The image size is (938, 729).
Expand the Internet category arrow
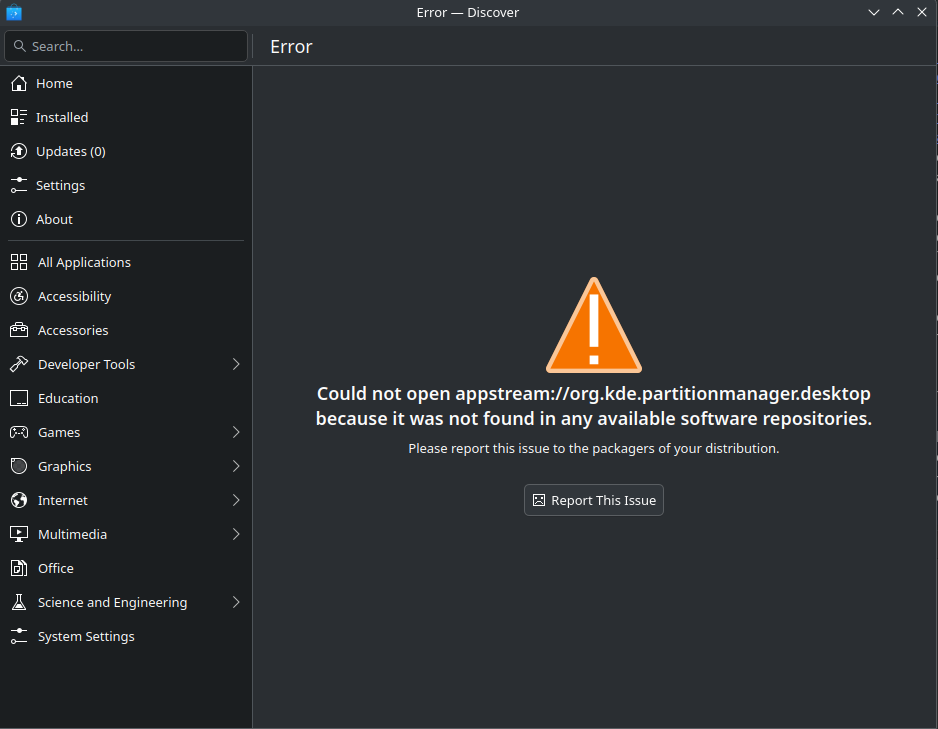pyautogui.click(x=236, y=501)
